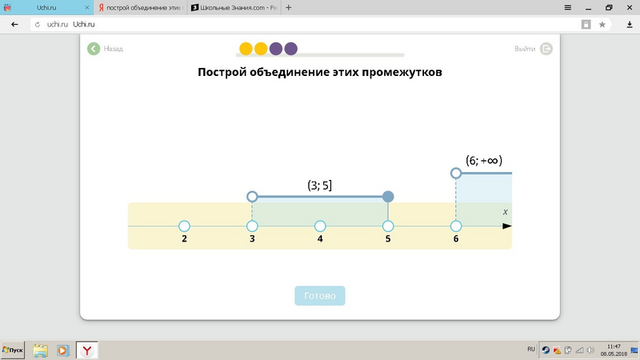Click the green Назад back arrow icon
640x360 pixels.
(x=93, y=49)
